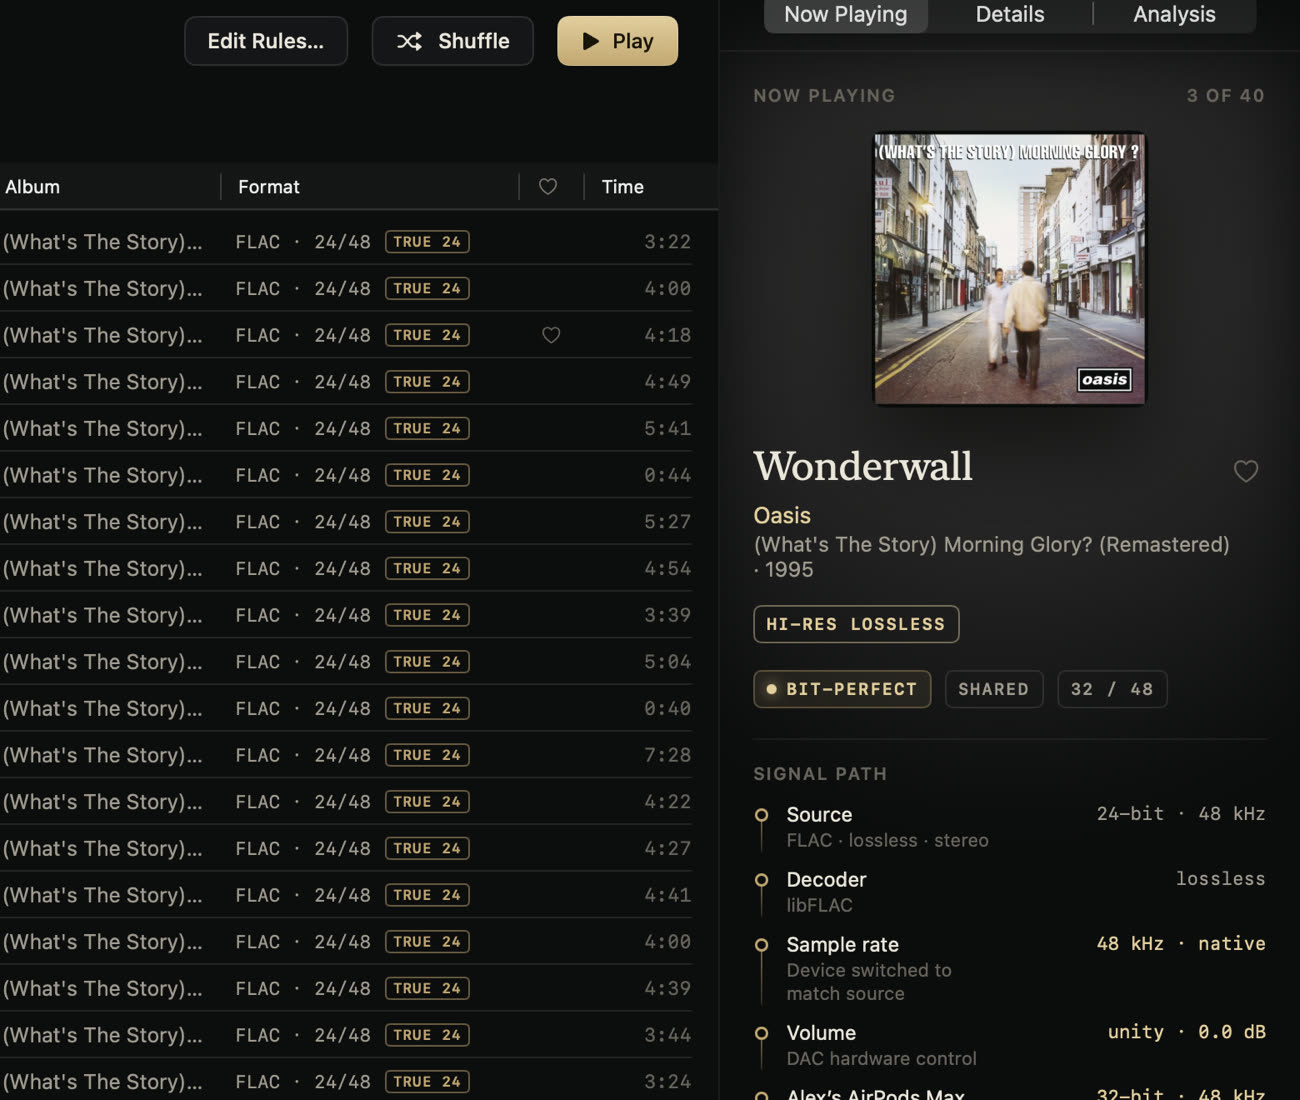Favorite Wonderwall with the heart icon
Image resolution: width=1300 pixels, height=1100 pixels.
point(1246,471)
